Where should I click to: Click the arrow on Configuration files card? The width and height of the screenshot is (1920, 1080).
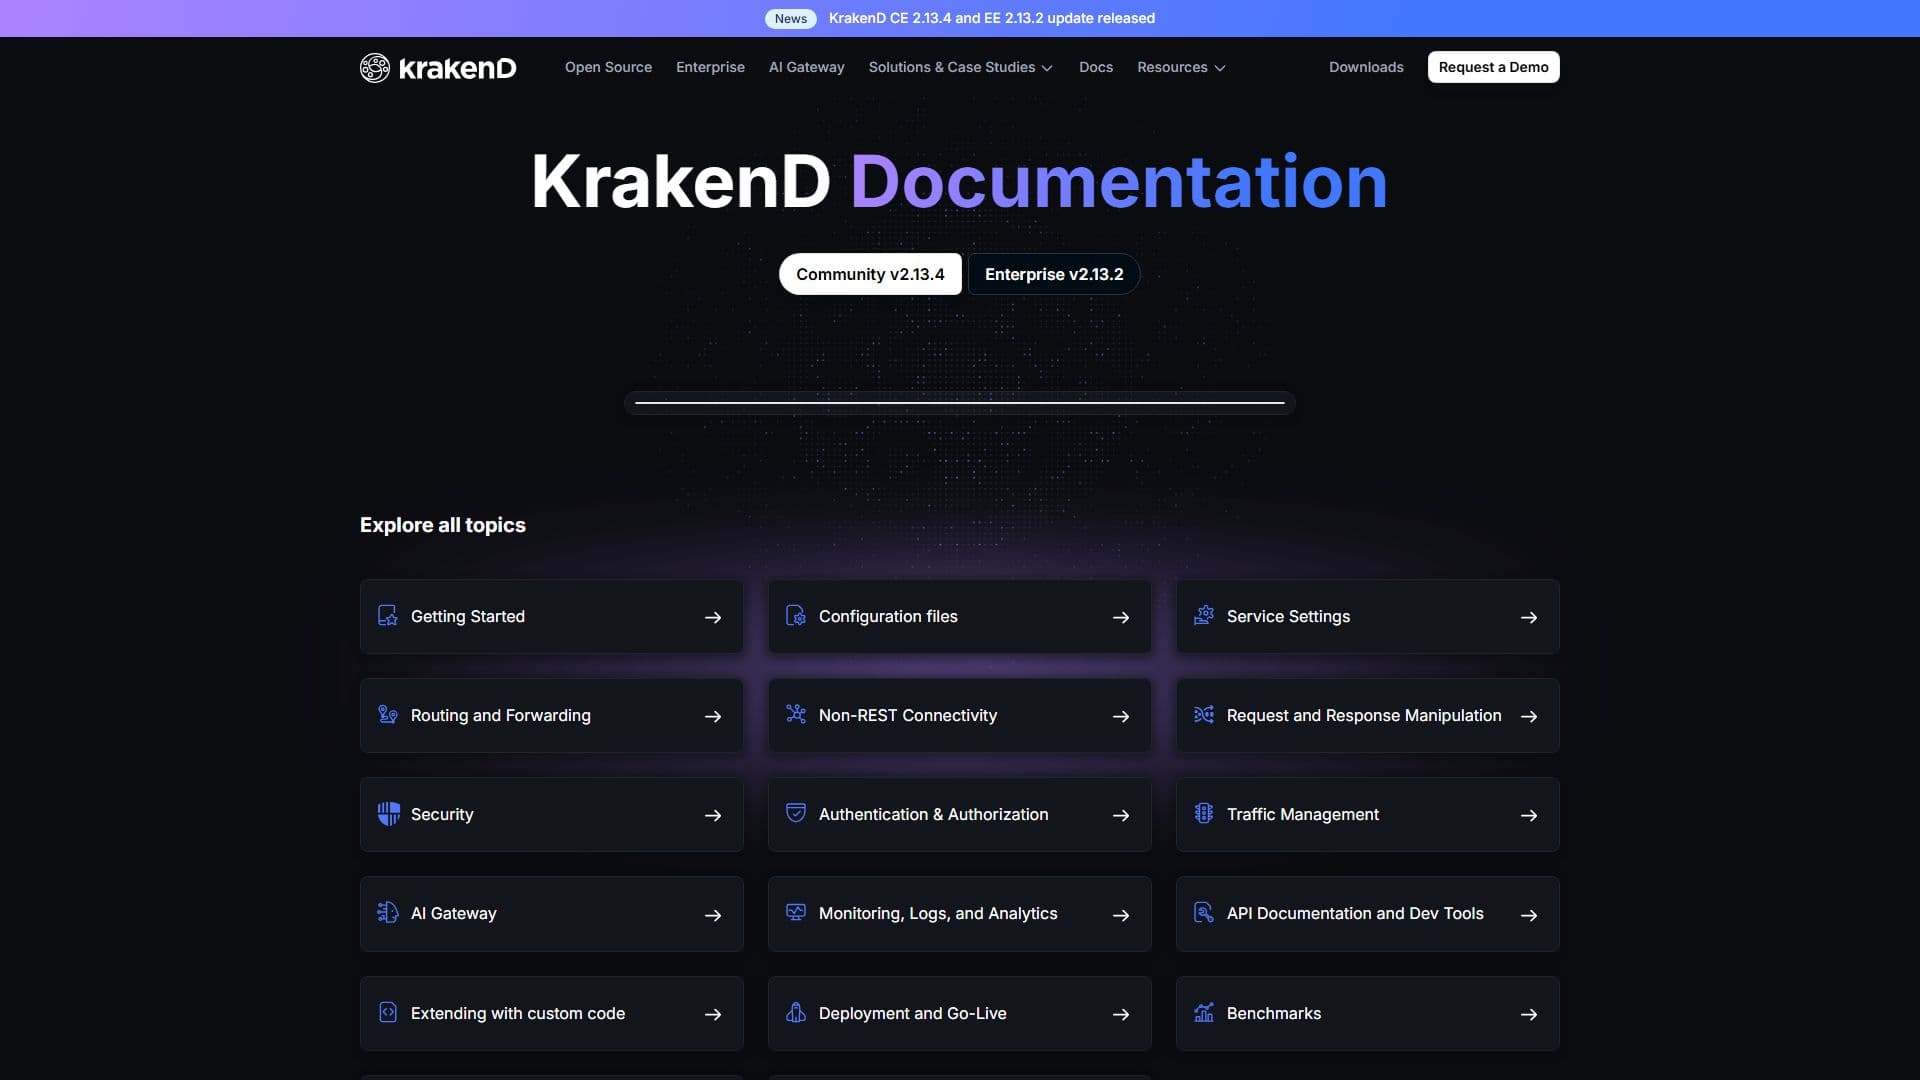1121,618
